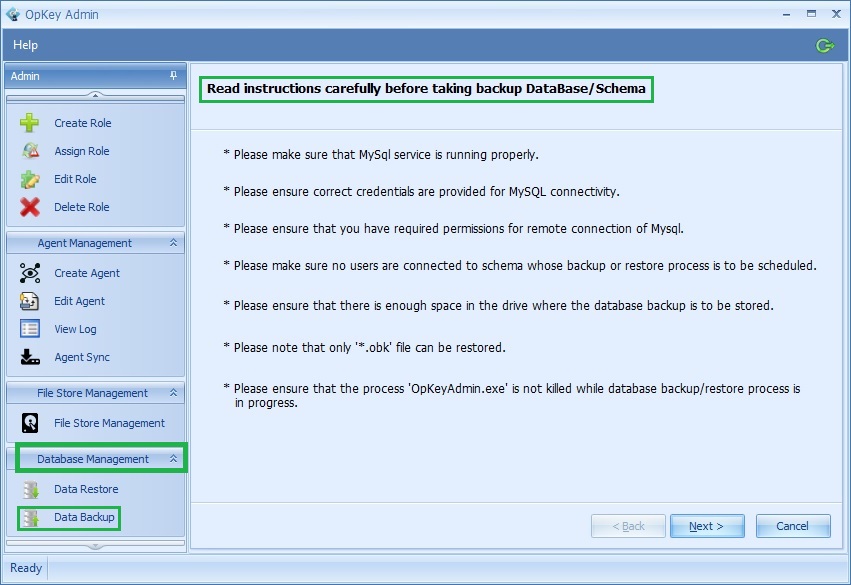Image resolution: width=851 pixels, height=585 pixels.
Task: Click the green logout icon in header
Action: tap(824, 46)
